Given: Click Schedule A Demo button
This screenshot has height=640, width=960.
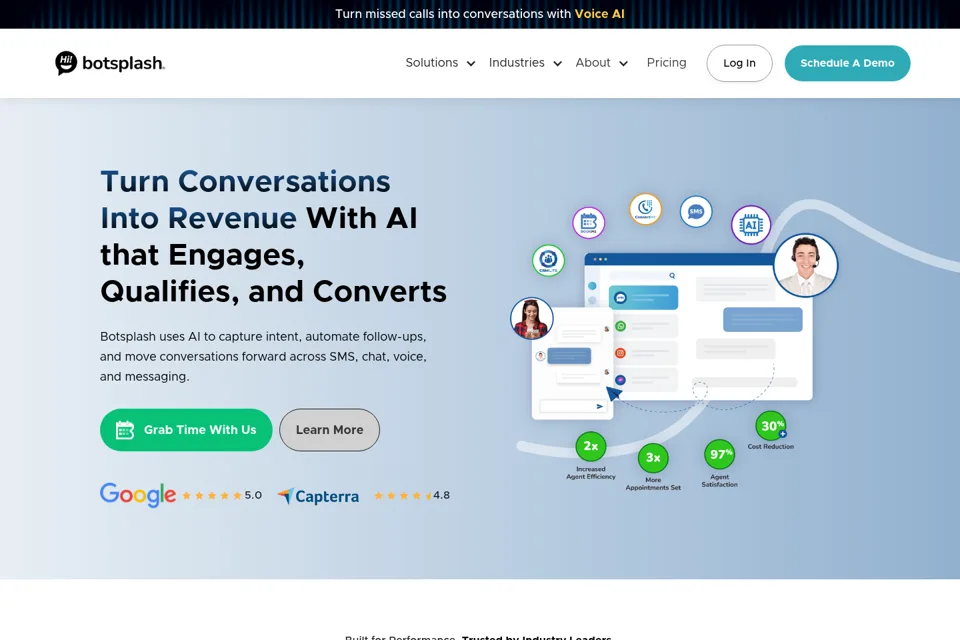Looking at the screenshot, I should coord(847,63).
